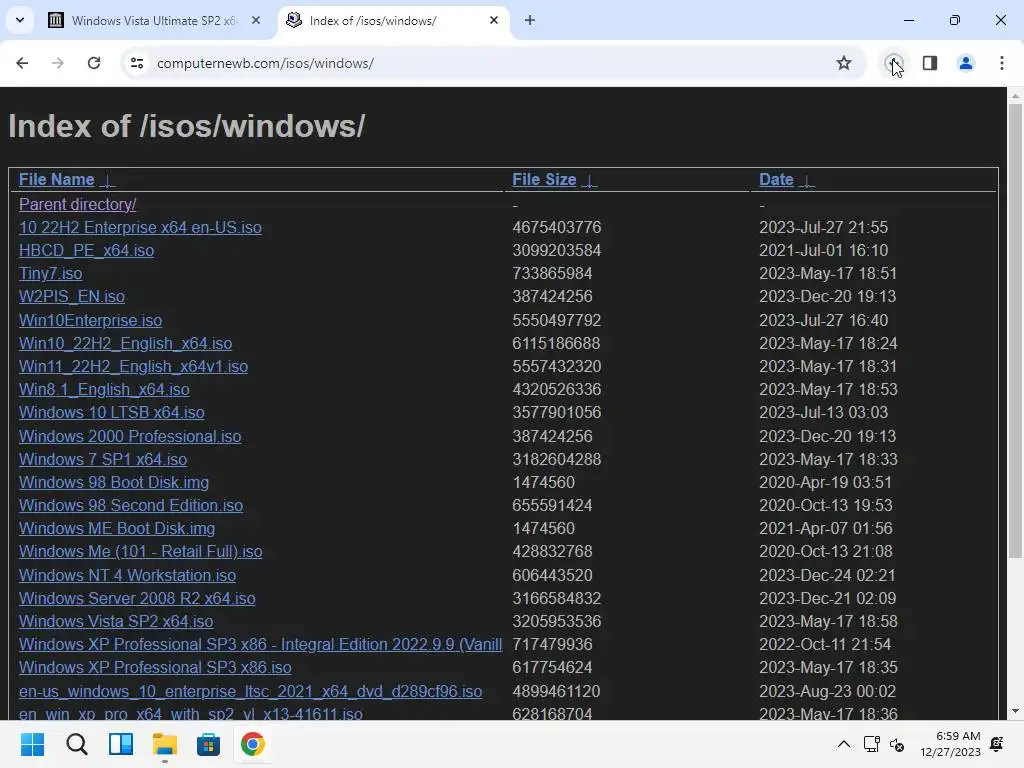Open the W2PIS_EN.iso link

[72, 296]
